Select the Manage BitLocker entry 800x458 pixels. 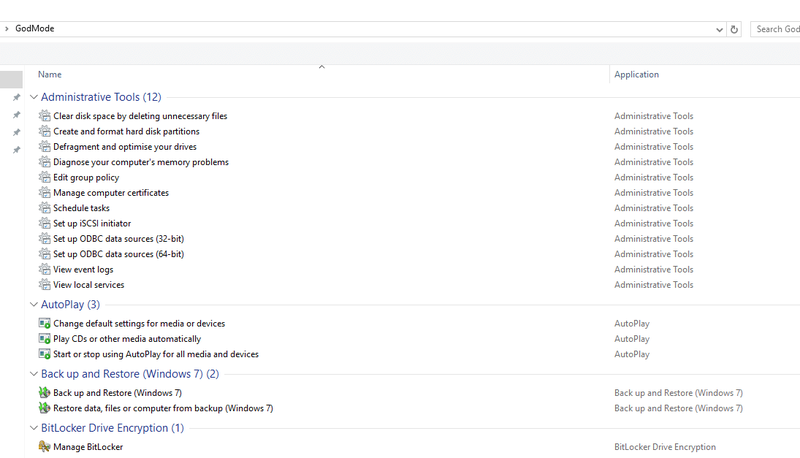(x=88, y=447)
